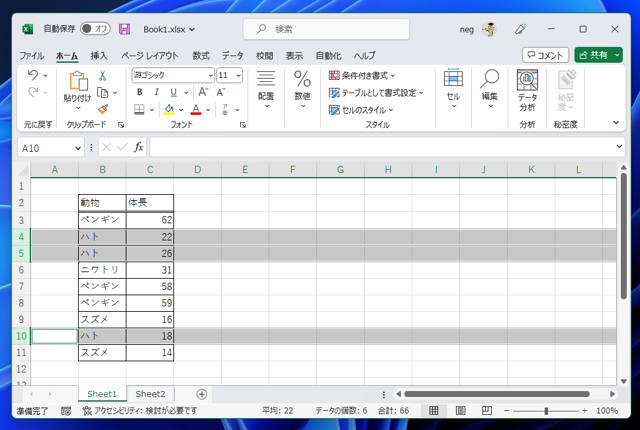Click the Paste clipboard icon

click(x=78, y=81)
